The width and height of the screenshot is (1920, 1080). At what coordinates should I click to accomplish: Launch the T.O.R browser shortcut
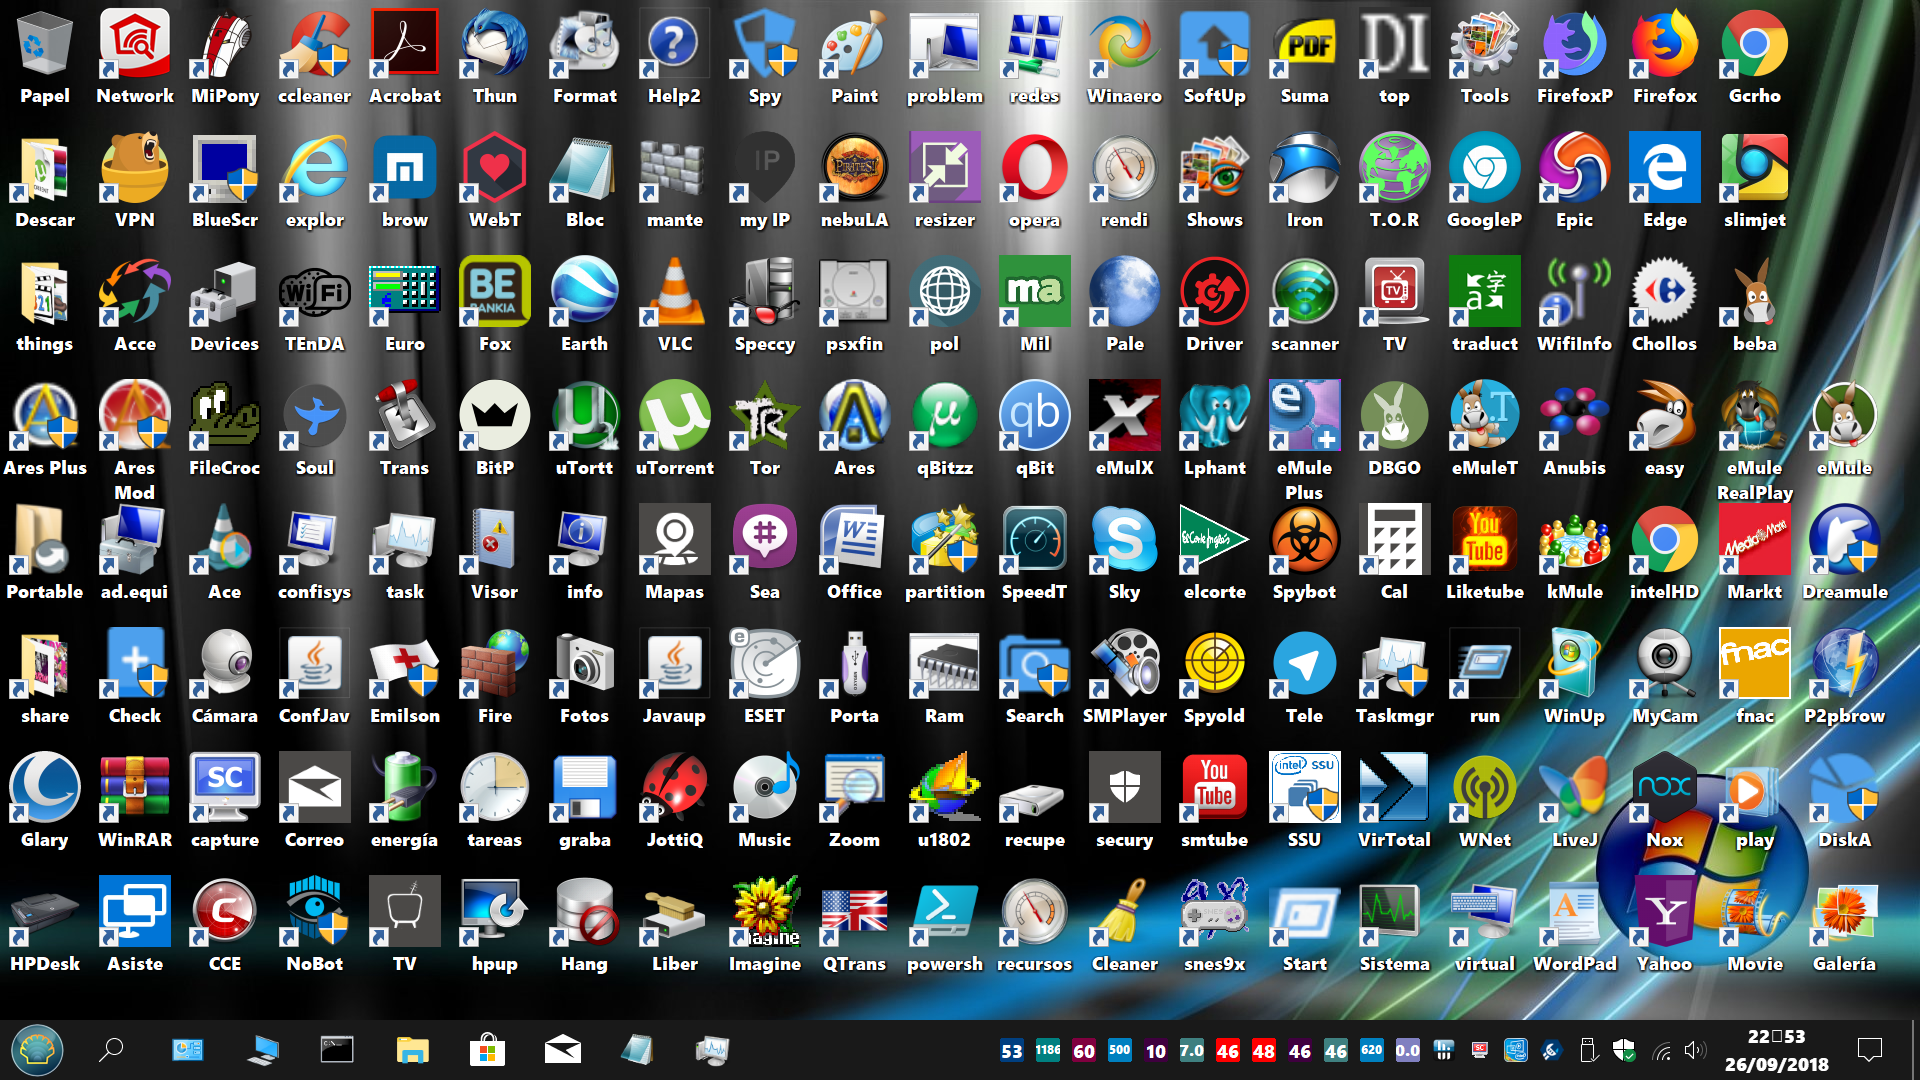(x=1395, y=181)
